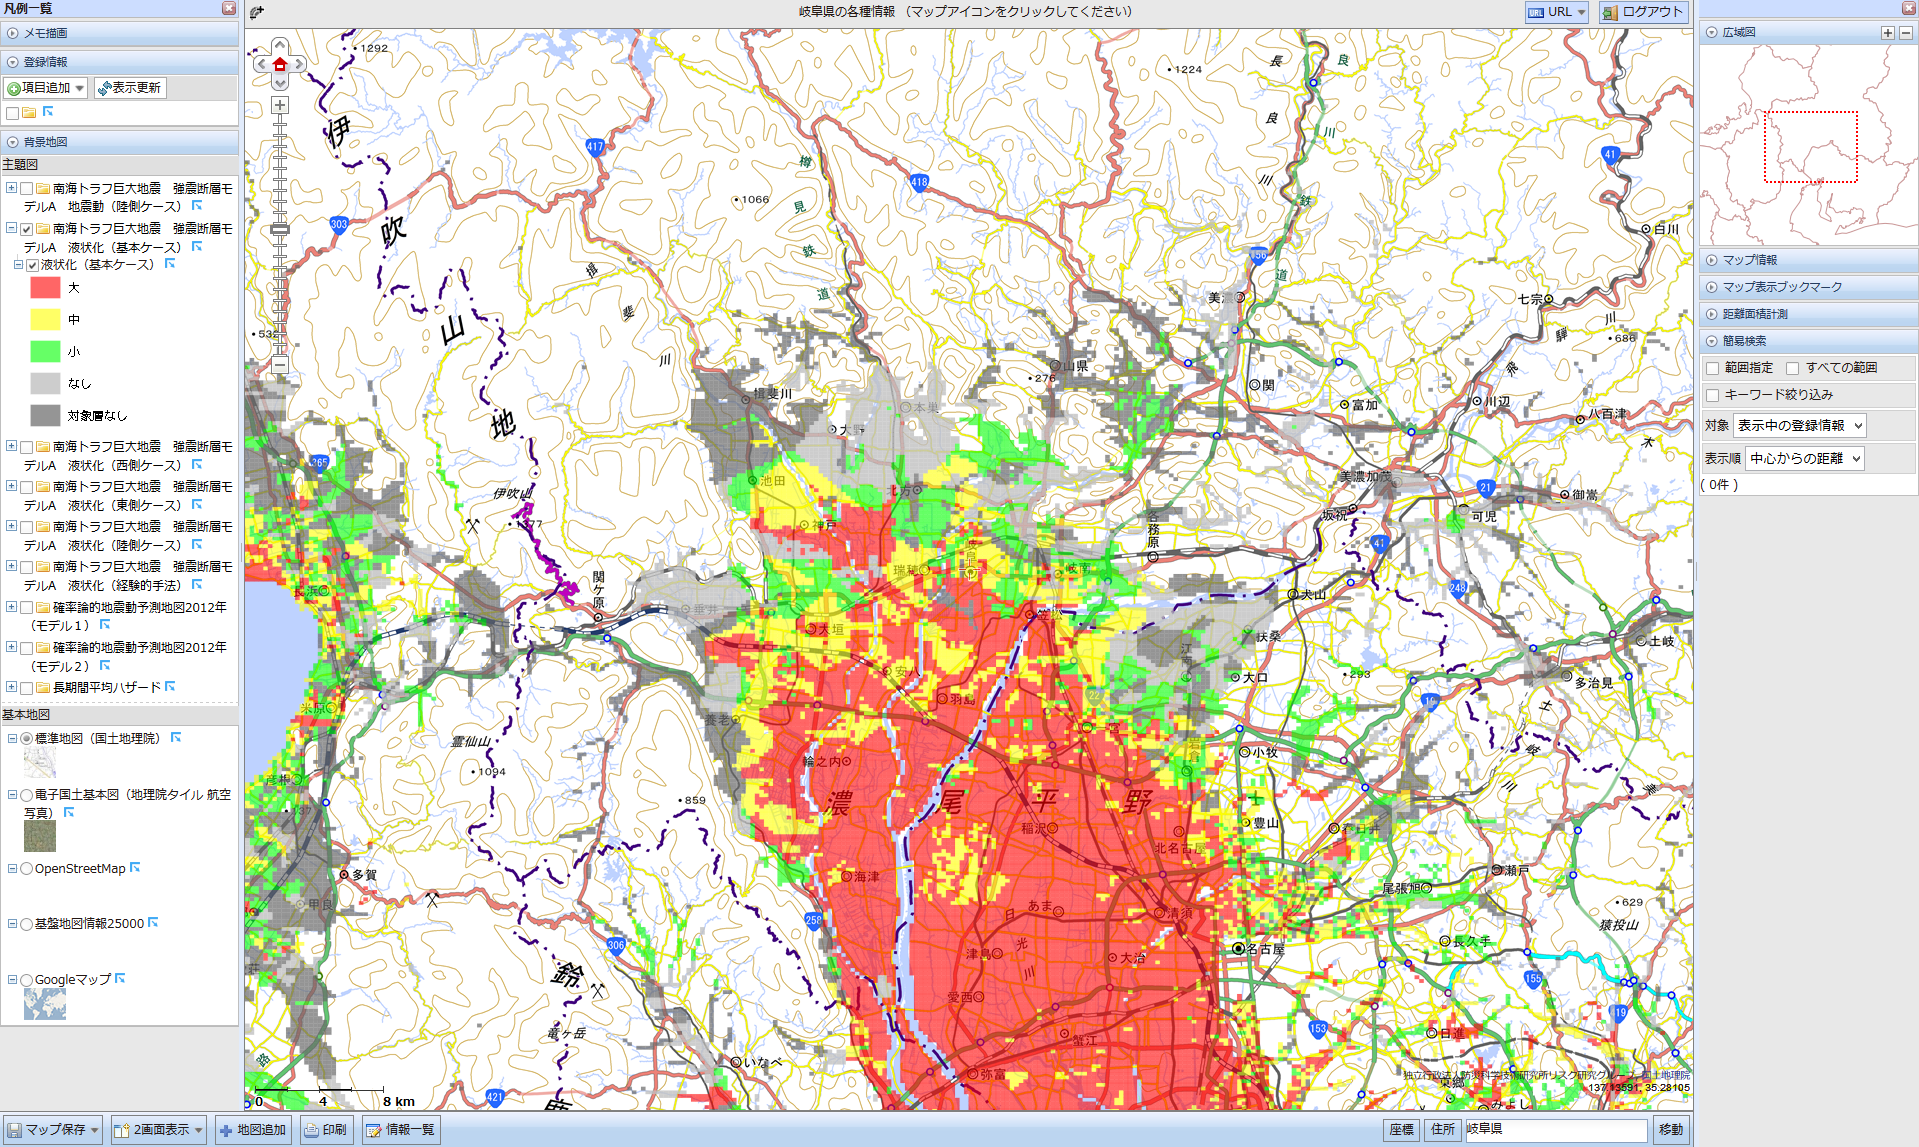Click the red home button on map navigation
This screenshot has width=1919, height=1147.
280,64
